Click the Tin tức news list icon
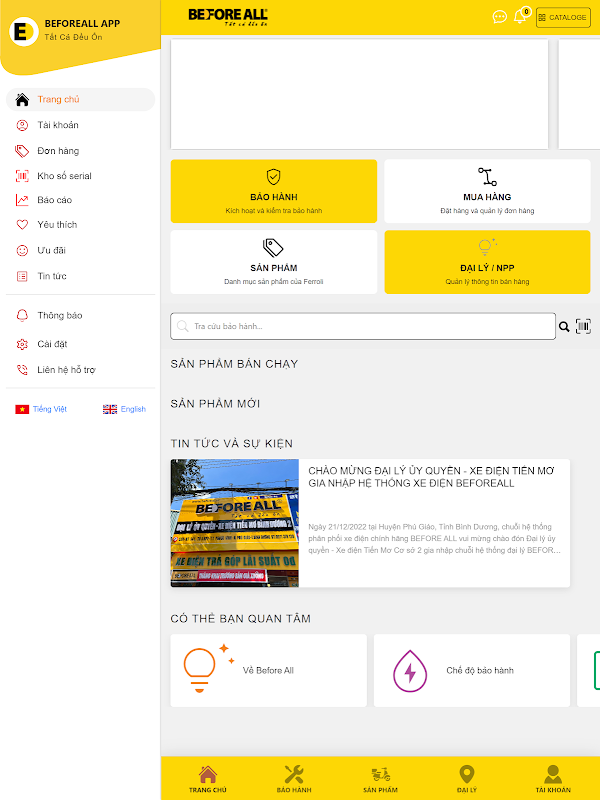The width and height of the screenshot is (600, 800). [22, 276]
